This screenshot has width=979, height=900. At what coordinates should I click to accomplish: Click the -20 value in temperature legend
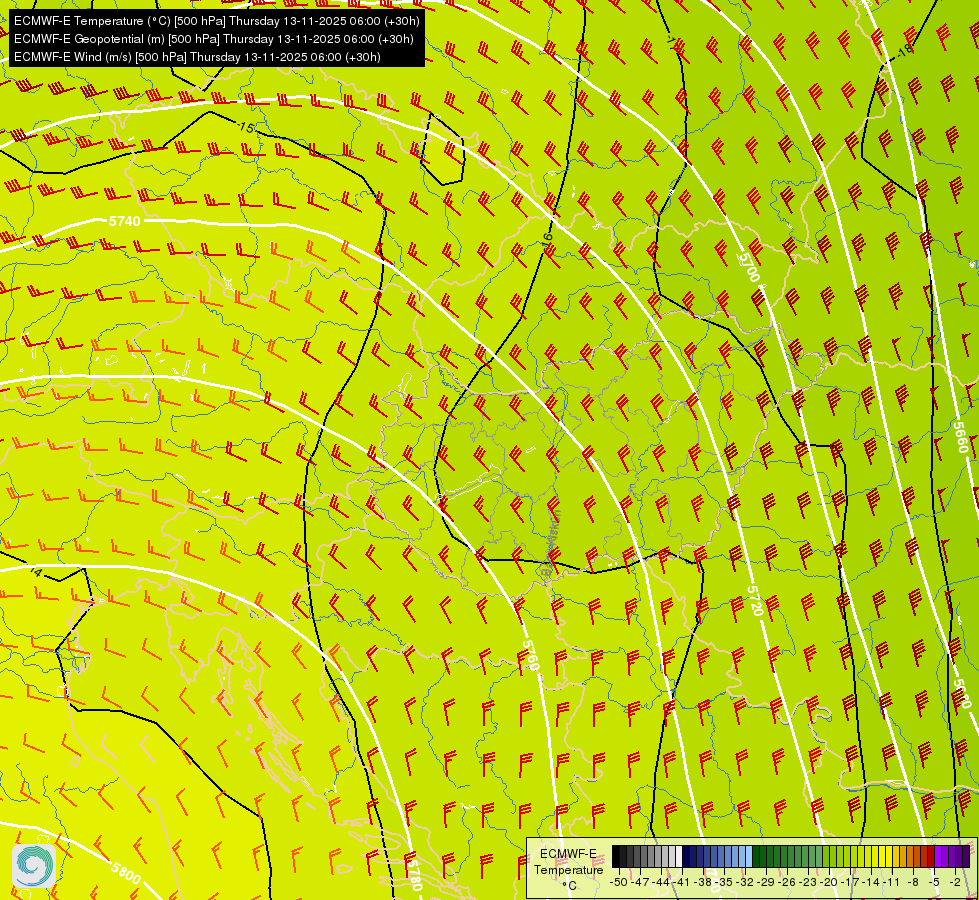829,882
